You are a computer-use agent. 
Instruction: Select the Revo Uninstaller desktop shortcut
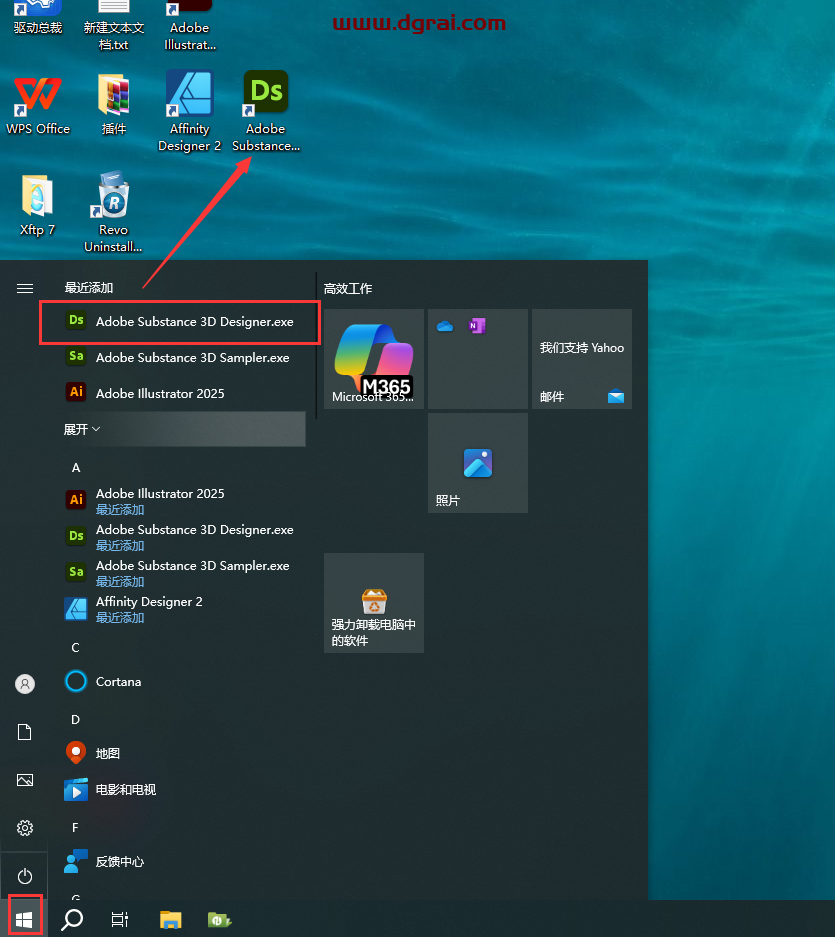(x=114, y=212)
